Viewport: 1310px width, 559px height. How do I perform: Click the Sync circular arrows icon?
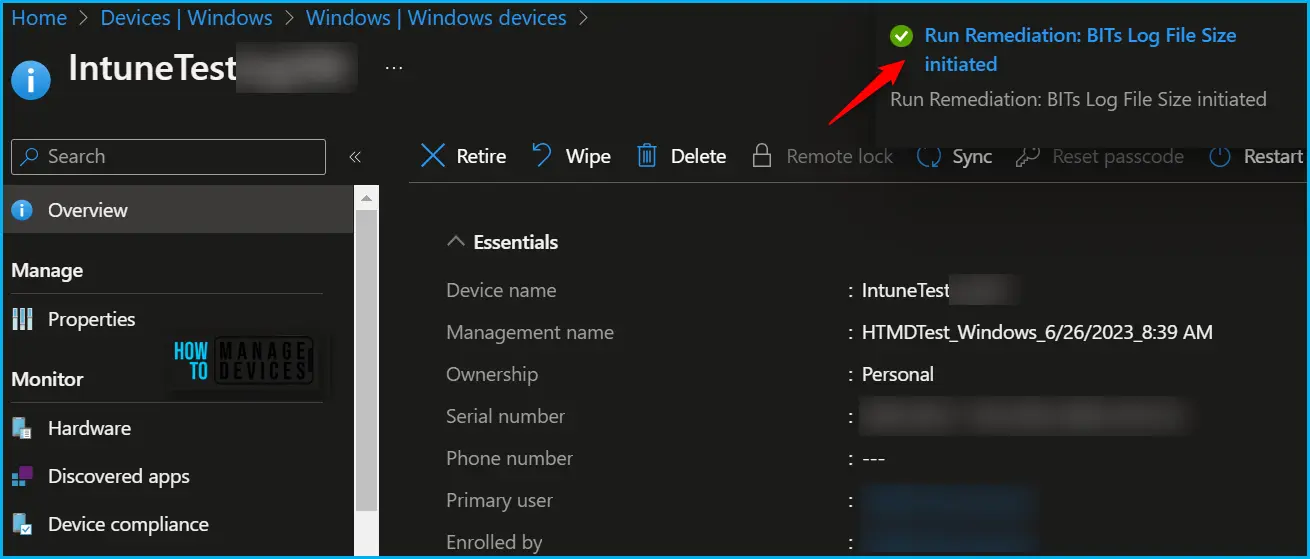click(x=929, y=156)
